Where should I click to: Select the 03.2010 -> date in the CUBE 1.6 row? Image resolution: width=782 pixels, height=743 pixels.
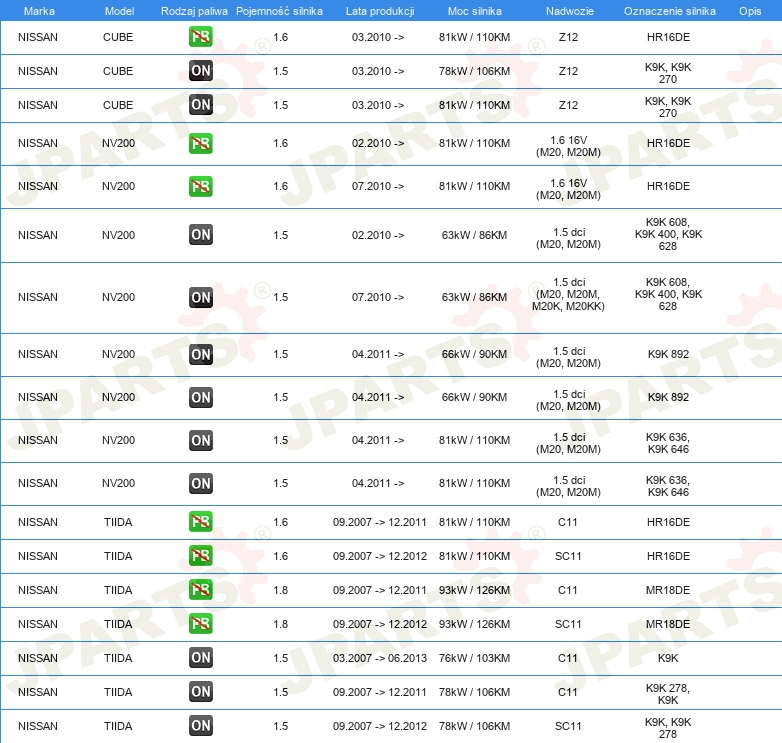pos(378,37)
